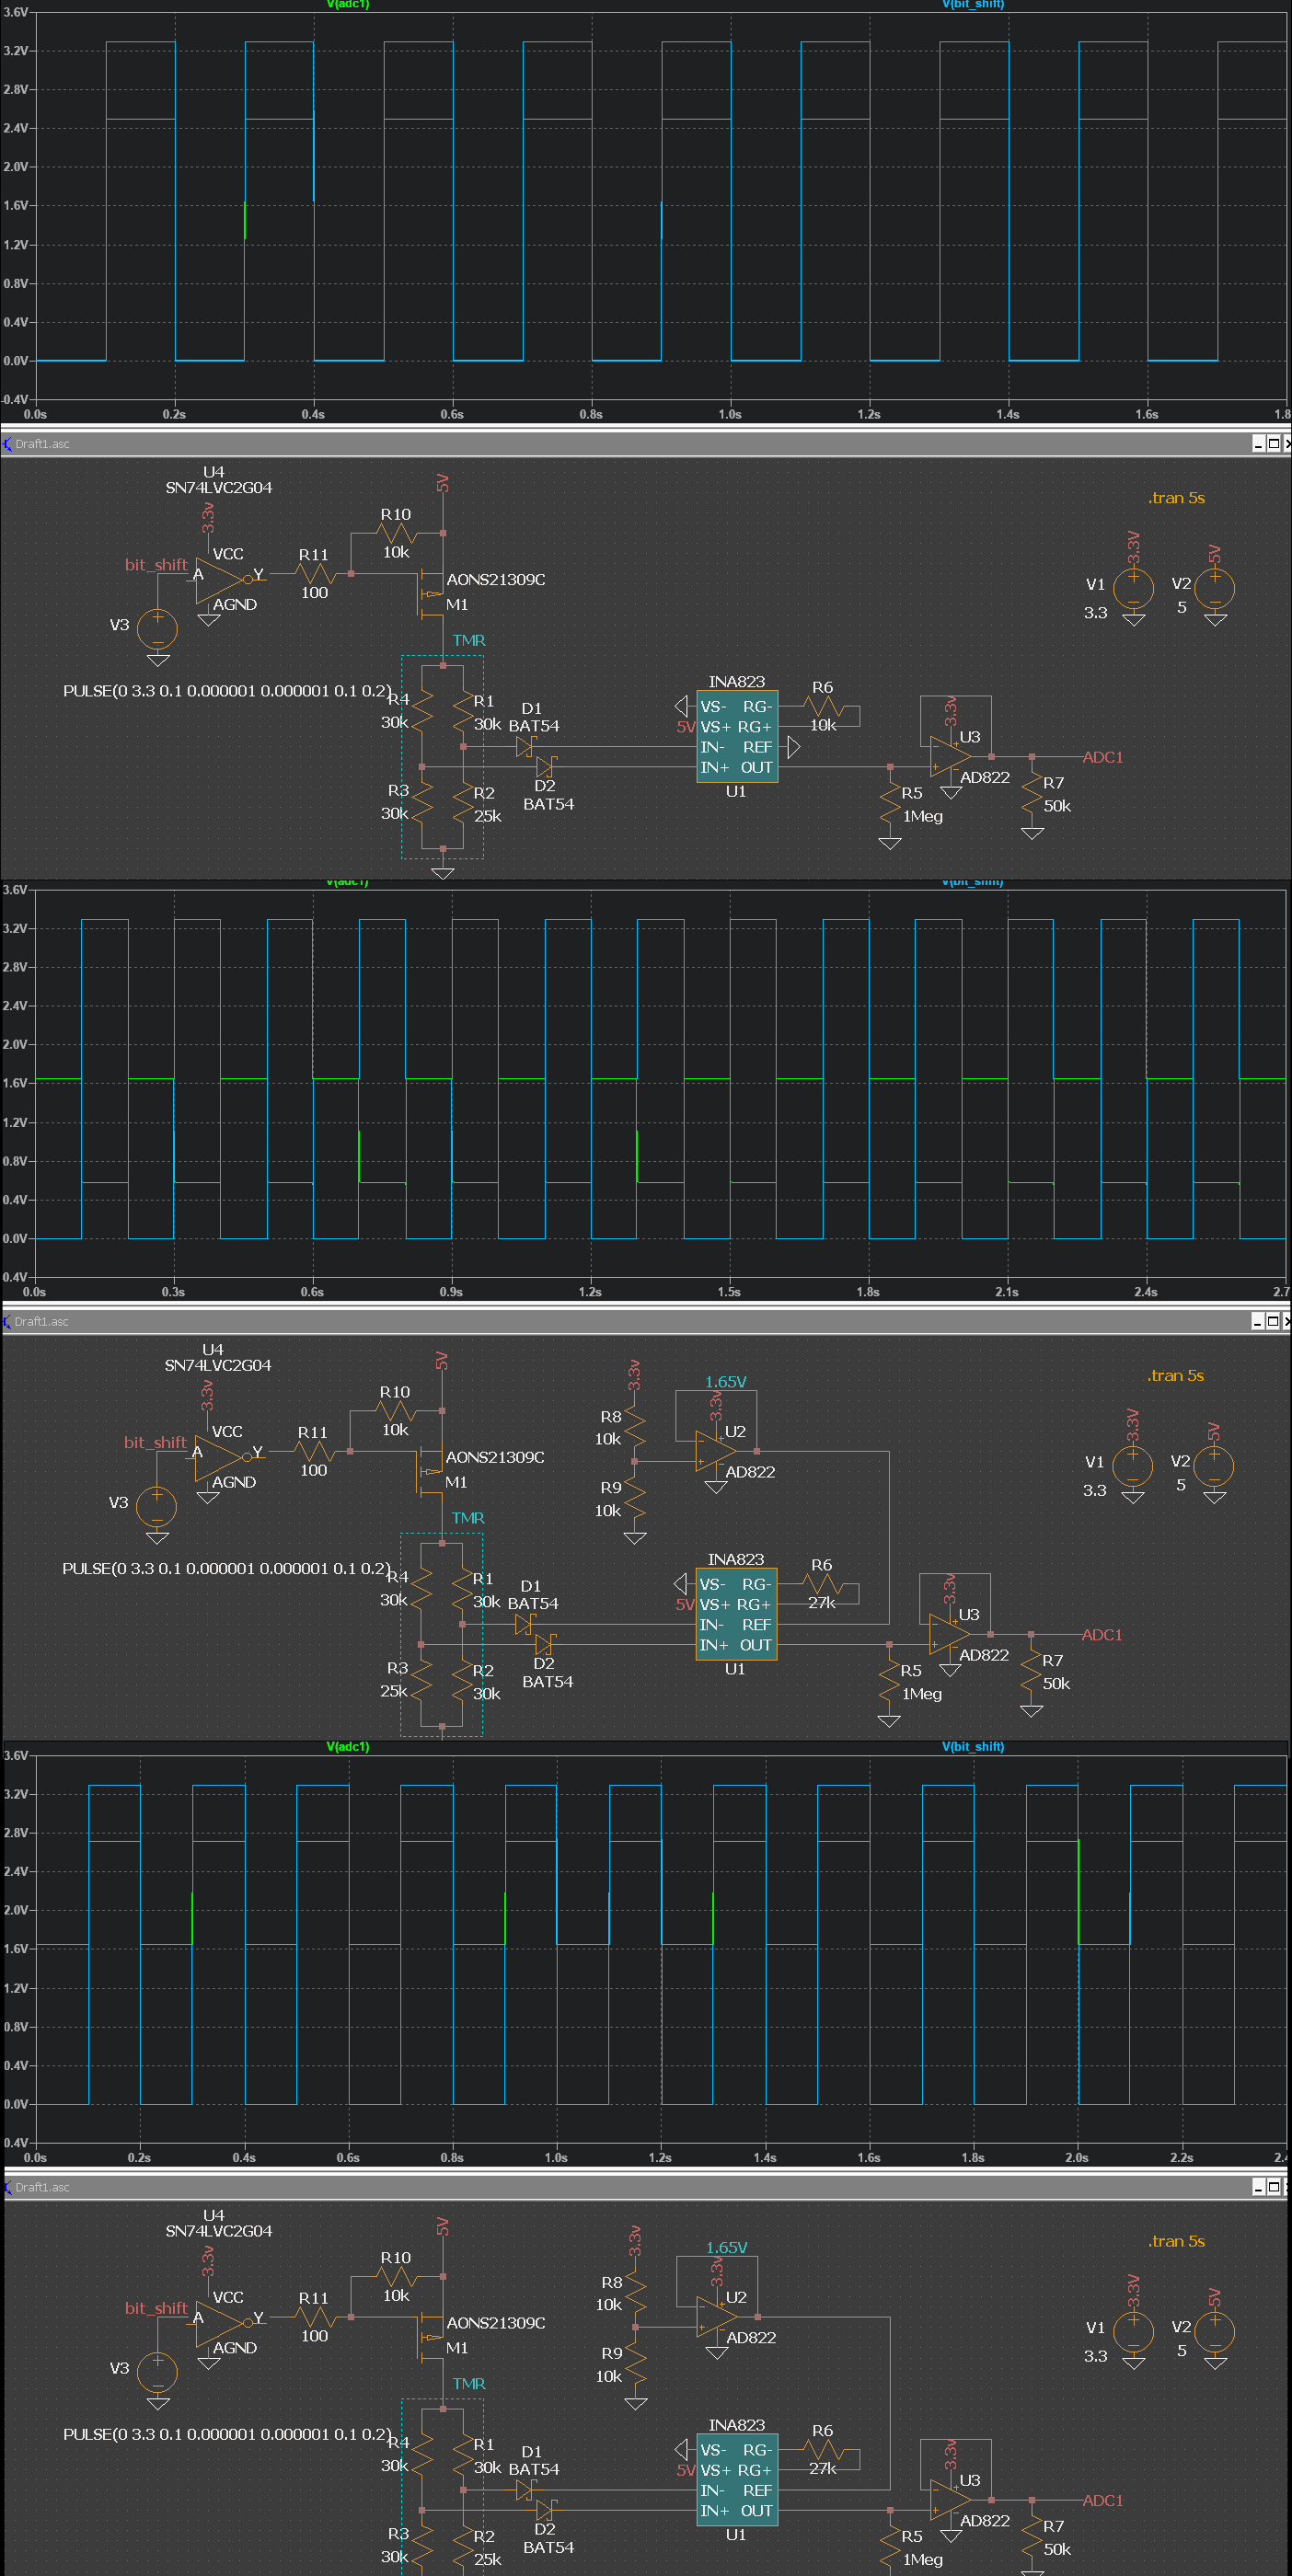The height and width of the screenshot is (2576, 1292).
Task: Click the INA823 U1 block in middle schematic
Action: (736, 1615)
